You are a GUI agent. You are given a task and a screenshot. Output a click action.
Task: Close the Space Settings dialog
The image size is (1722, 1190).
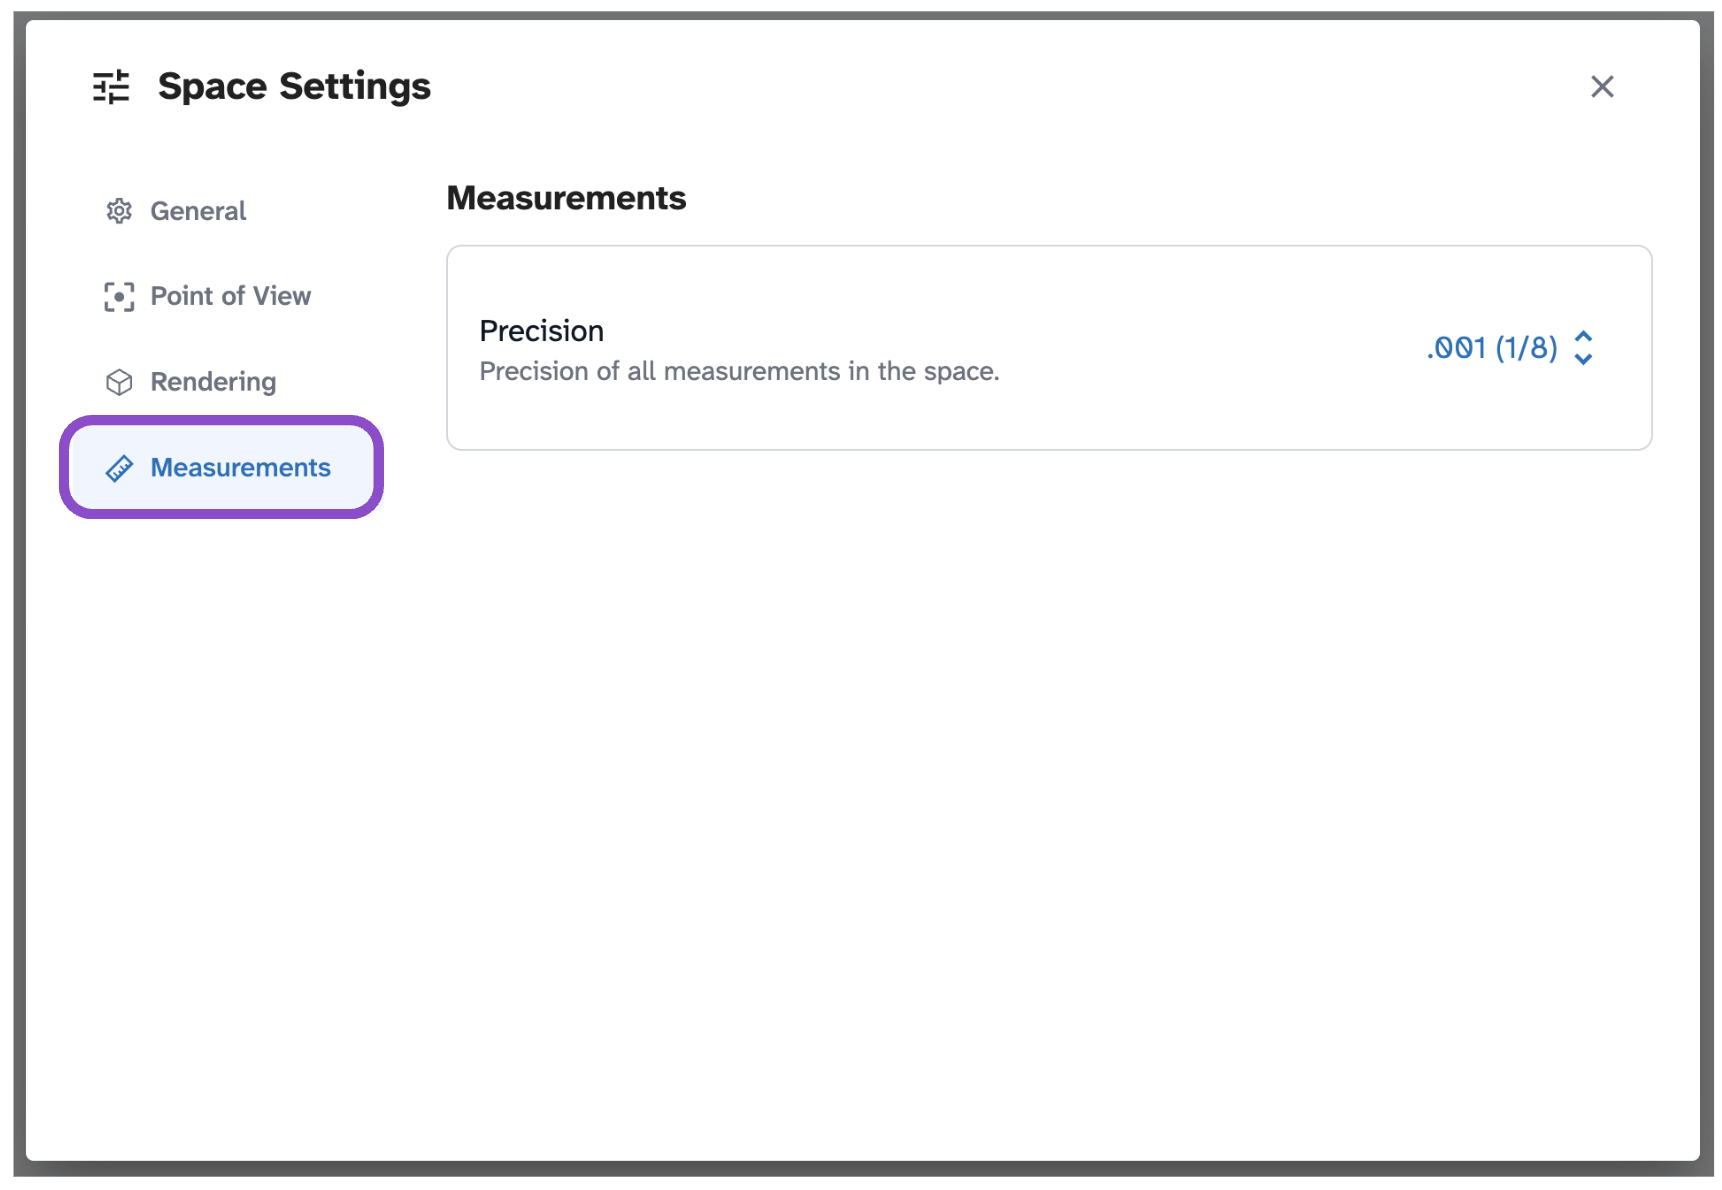coord(1602,87)
